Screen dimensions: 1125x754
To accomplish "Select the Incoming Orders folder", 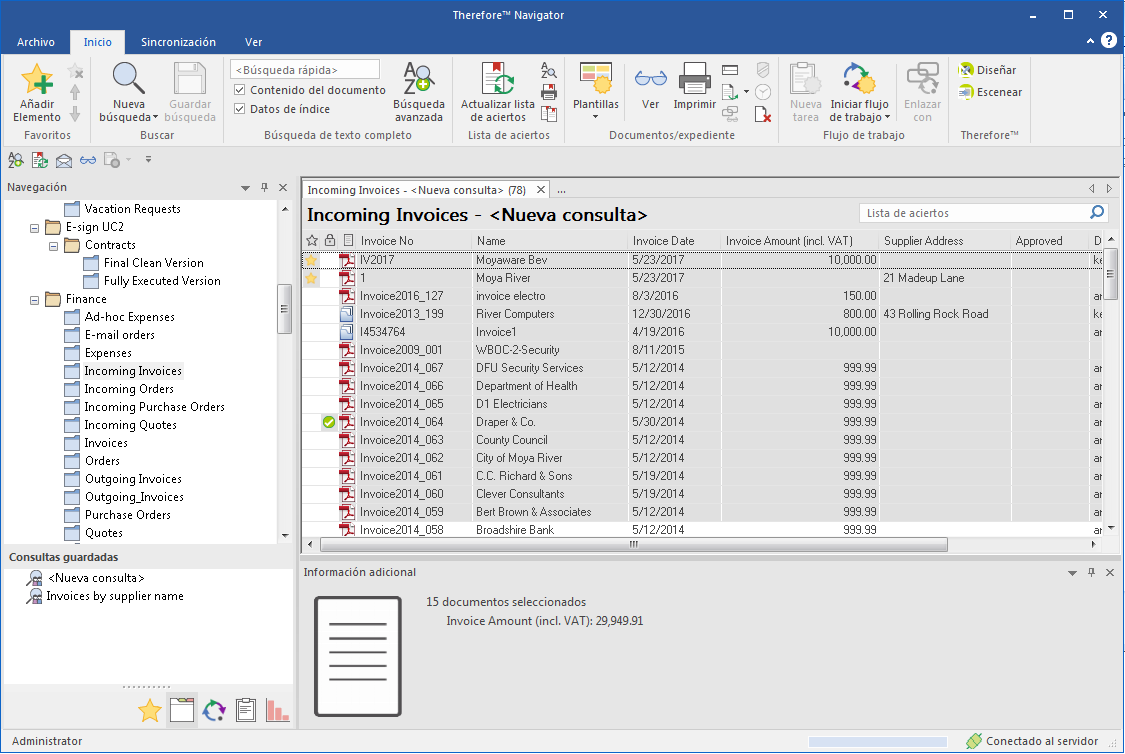I will (129, 389).
